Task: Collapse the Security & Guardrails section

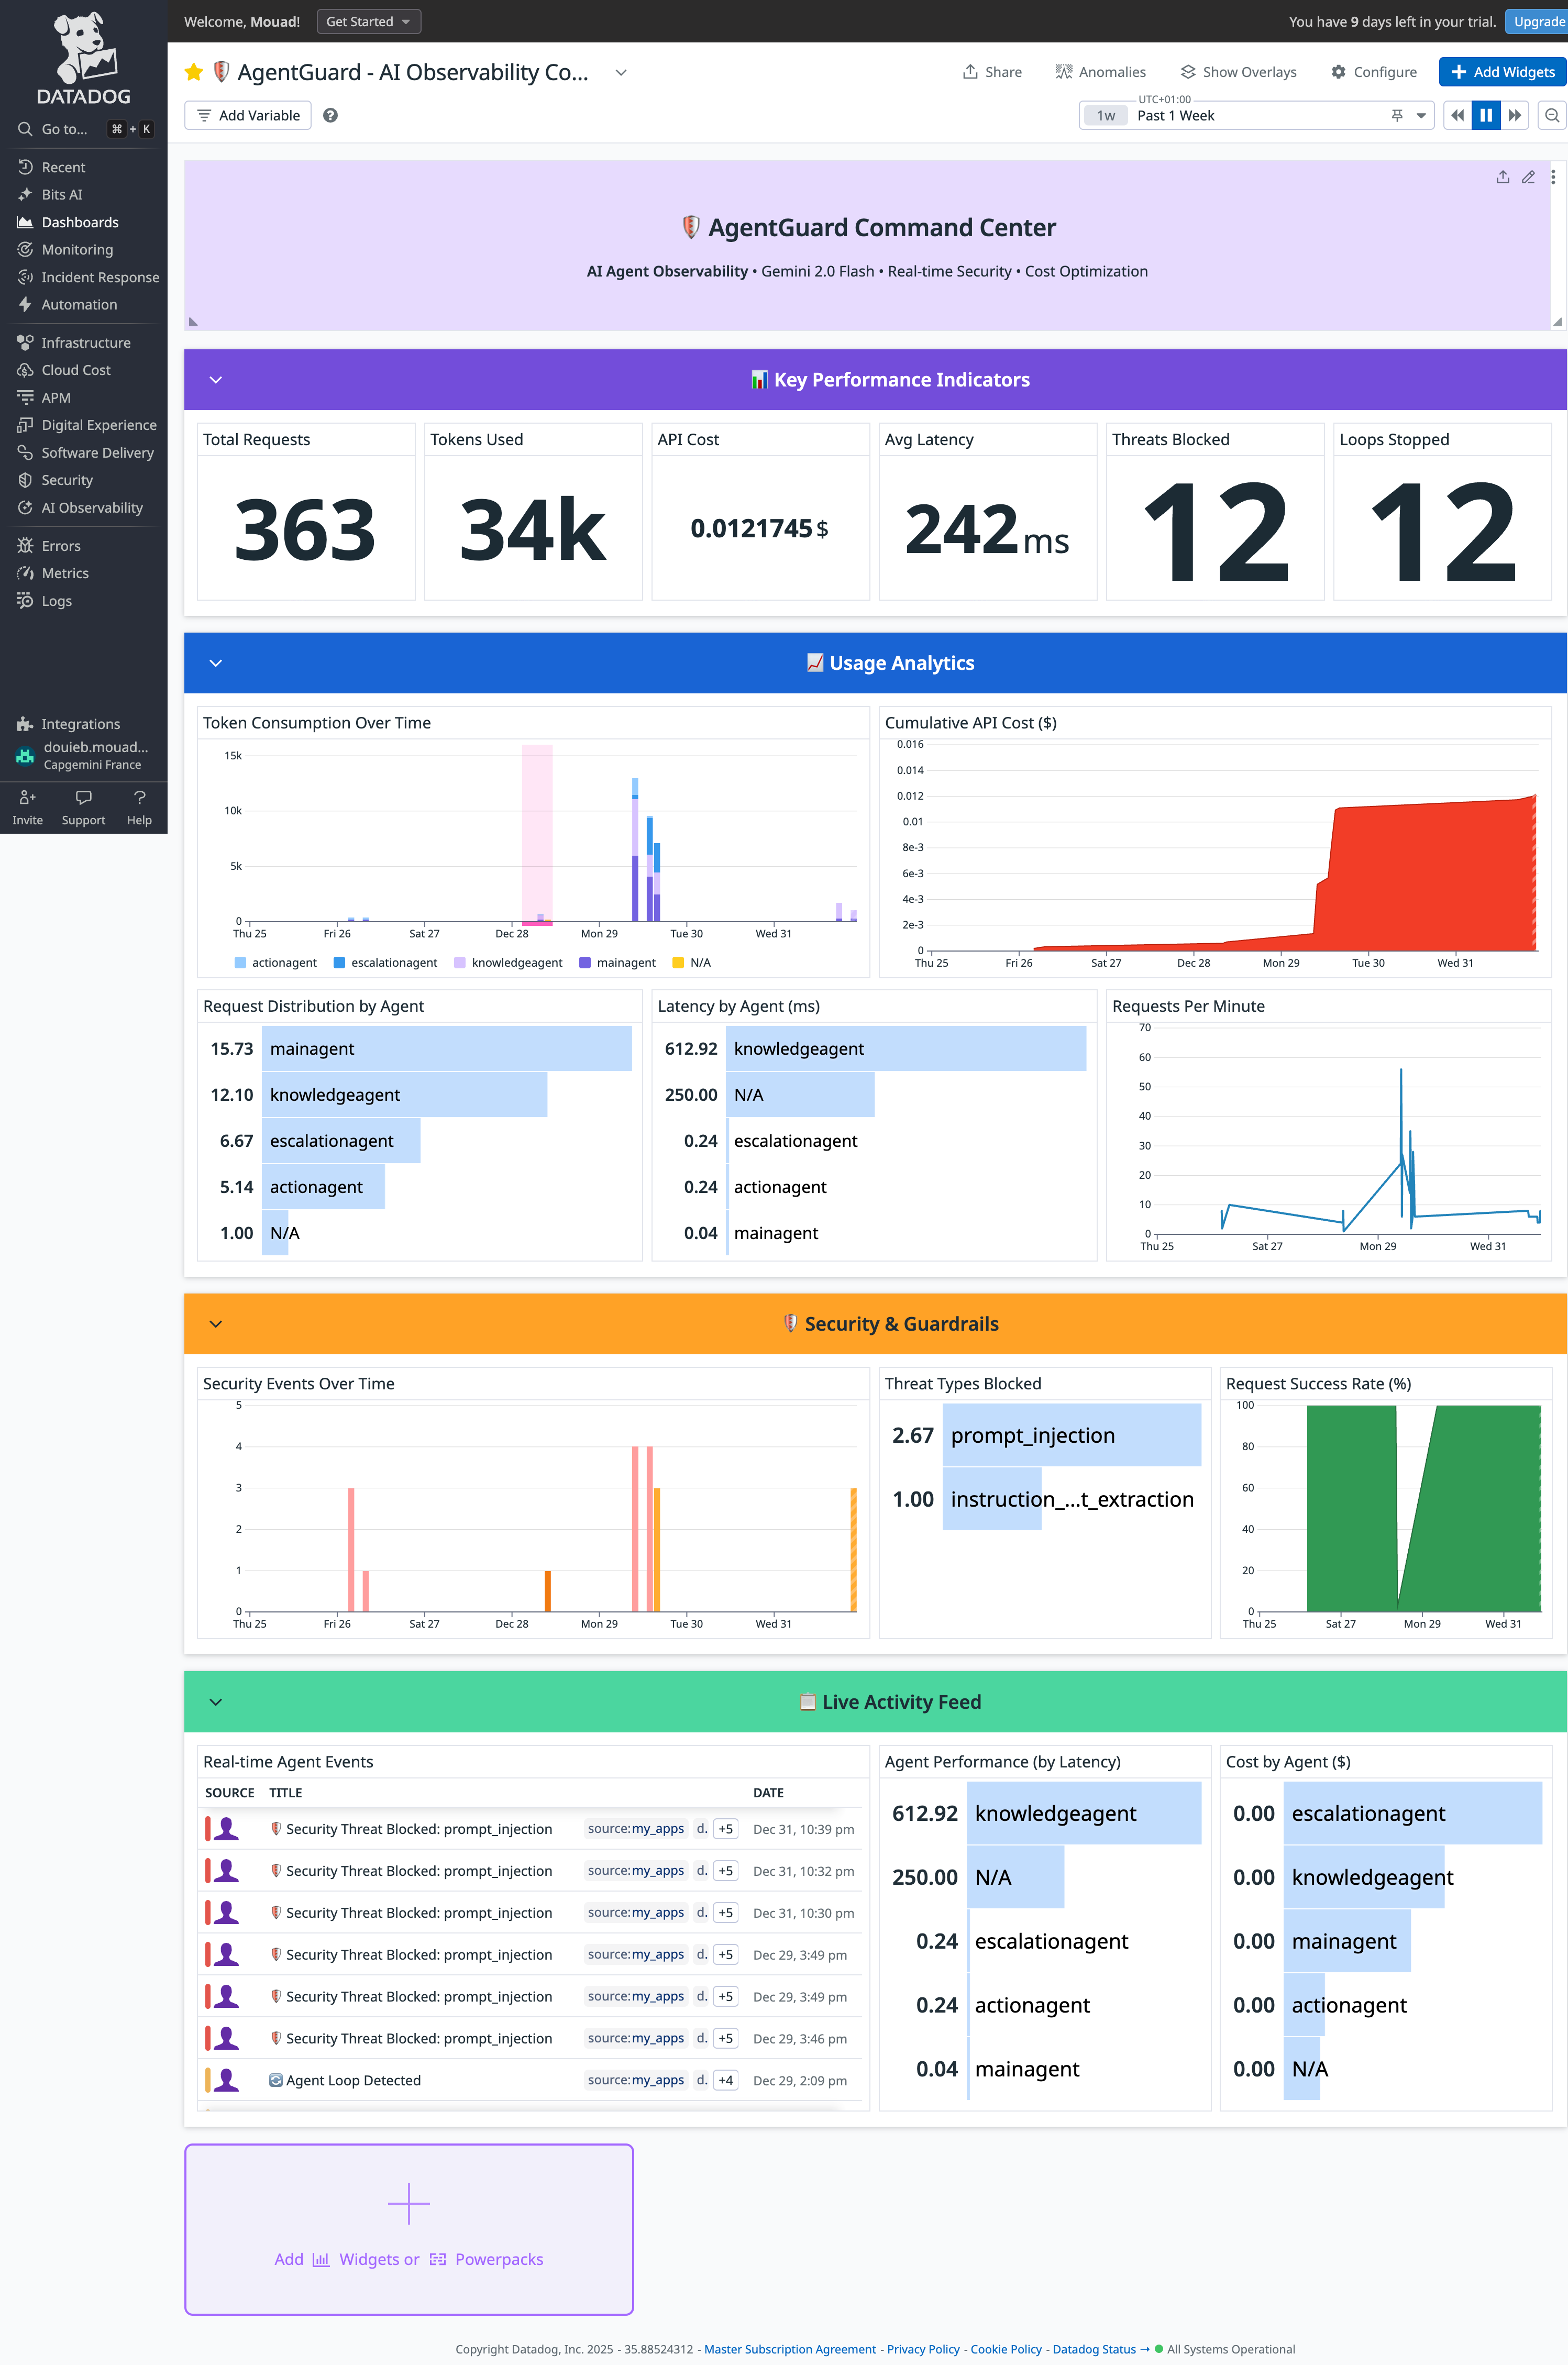Action: point(216,1324)
